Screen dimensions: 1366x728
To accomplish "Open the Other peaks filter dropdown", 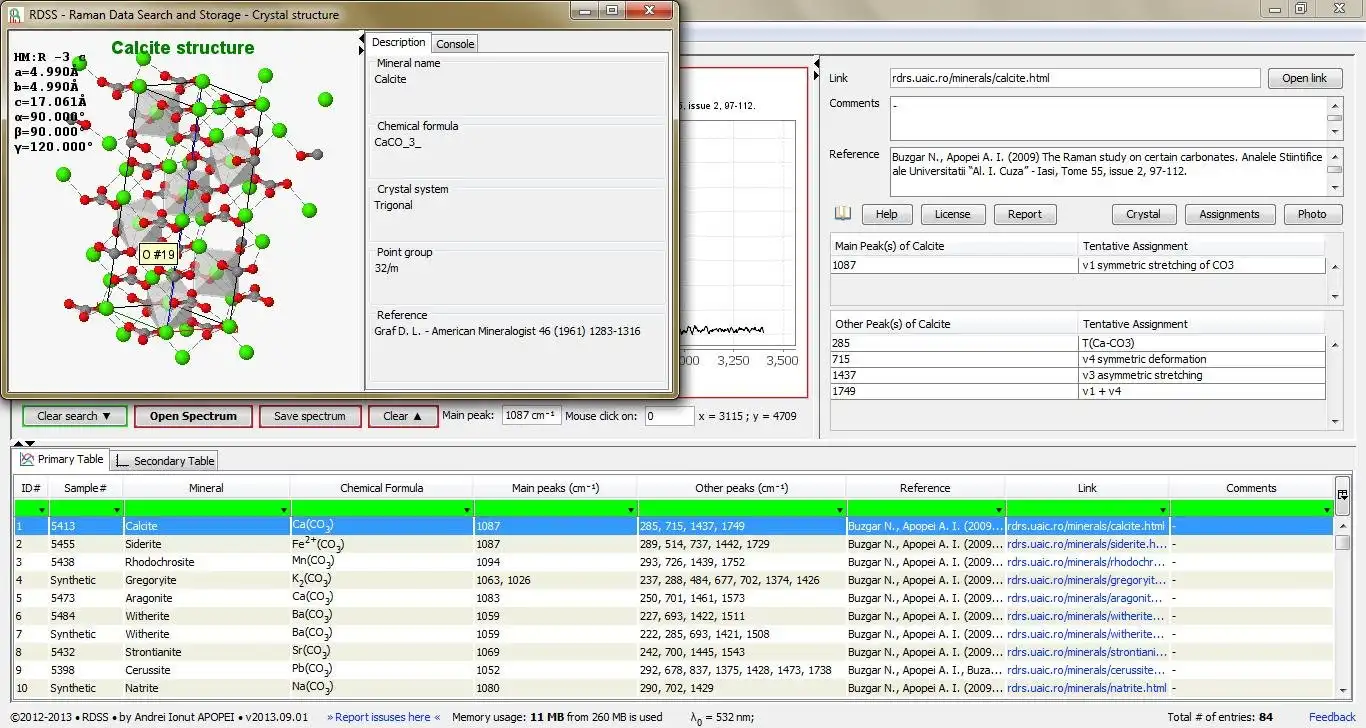I will click(x=840, y=510).
